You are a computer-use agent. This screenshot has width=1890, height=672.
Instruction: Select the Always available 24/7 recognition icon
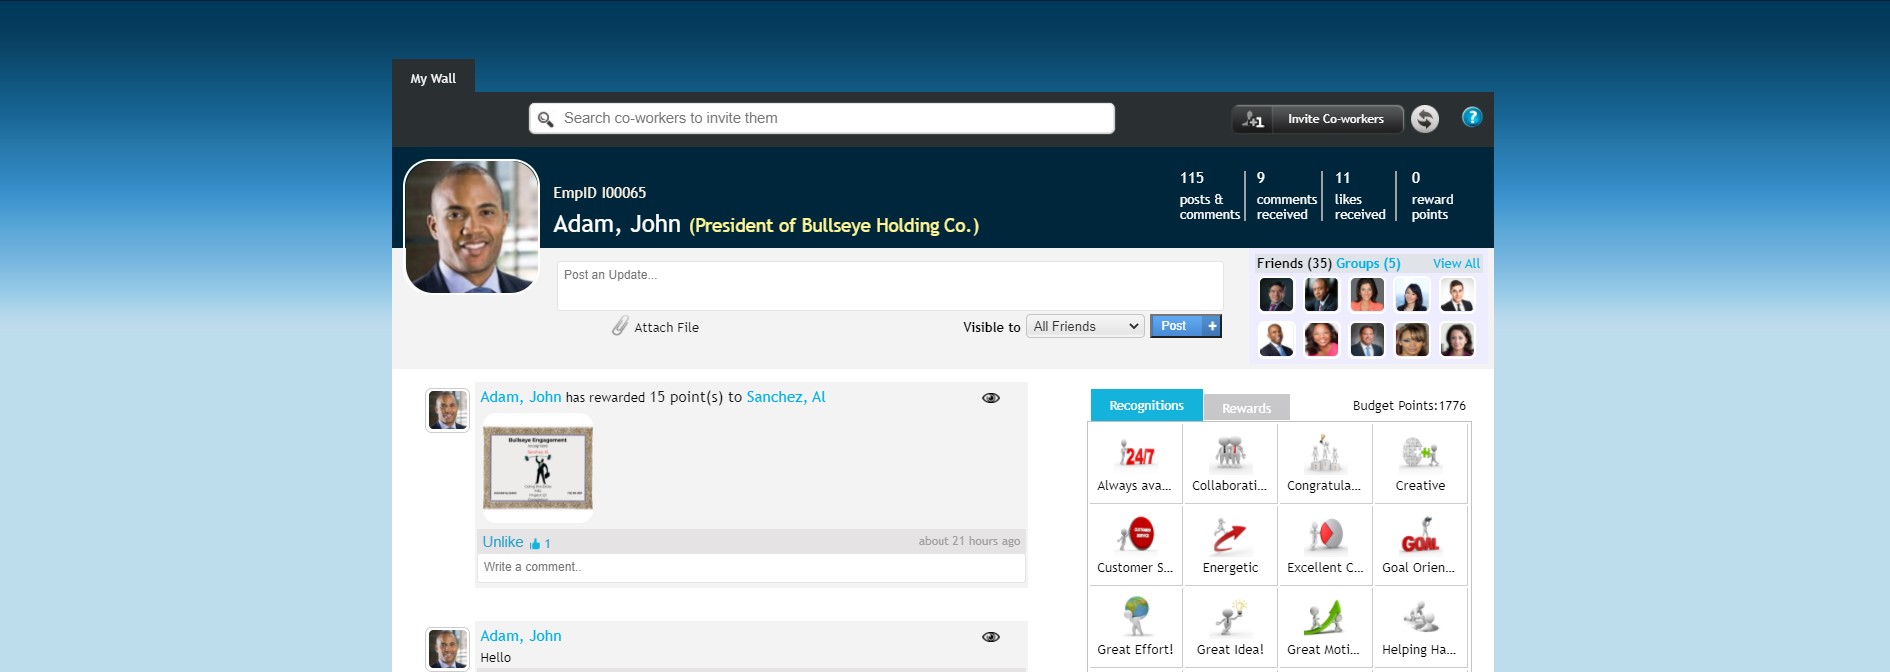(1135, 463)
